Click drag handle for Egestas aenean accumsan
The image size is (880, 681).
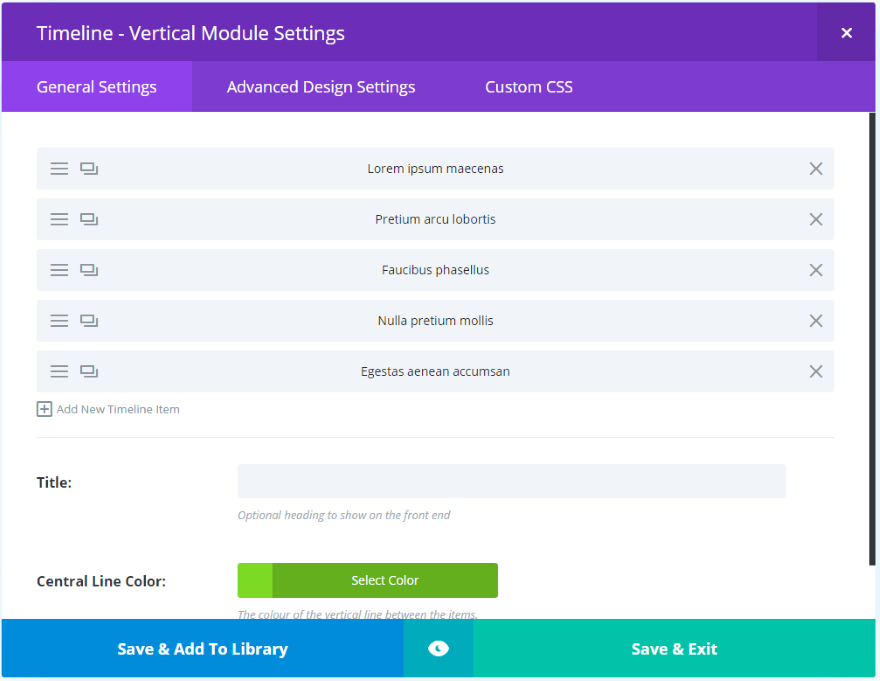59,371
